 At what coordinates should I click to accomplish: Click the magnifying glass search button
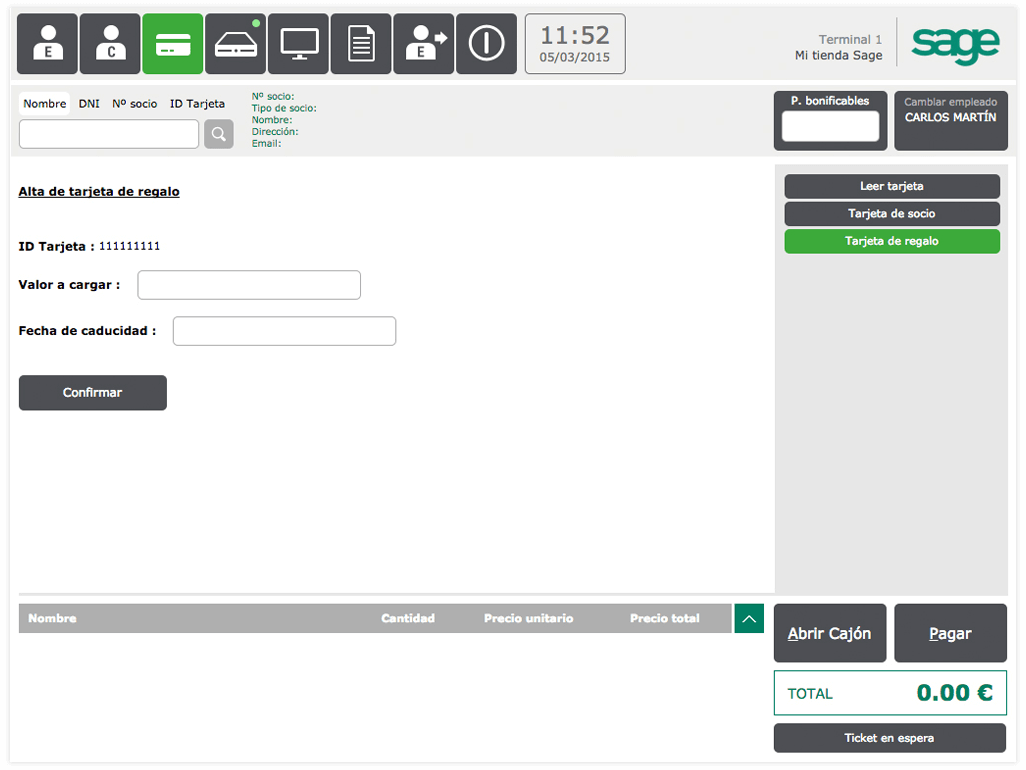[x=219, y=134]
